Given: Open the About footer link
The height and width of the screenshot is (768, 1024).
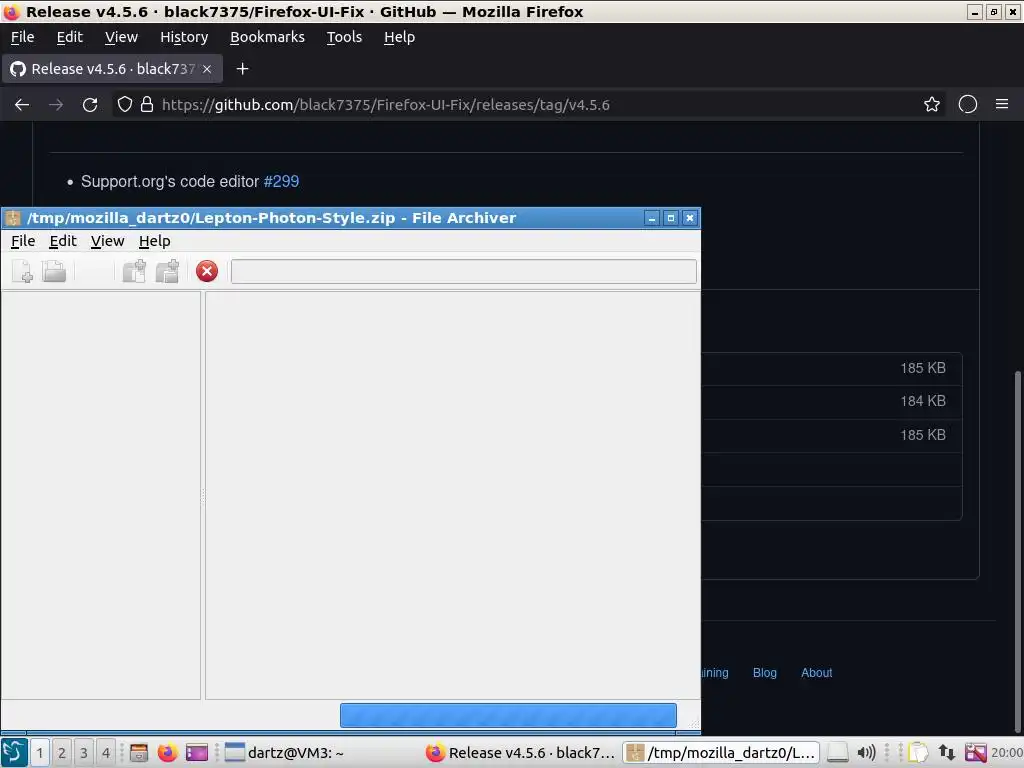Looking at the screenshot, I should coord(816,673).
